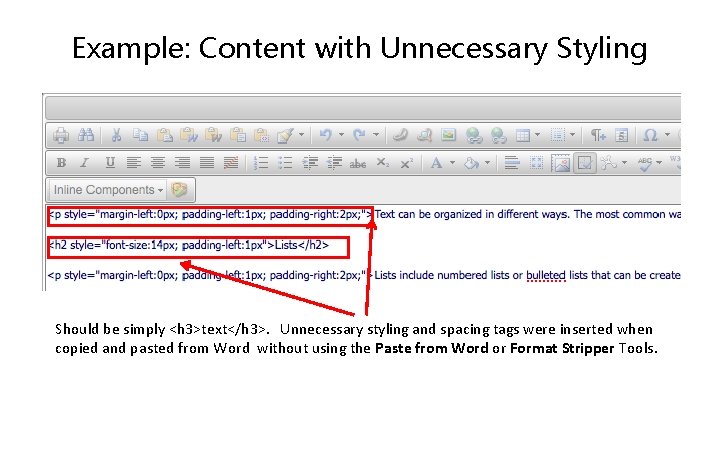Click the Outdent icon
Screen dimensions: 720x450
334,163
